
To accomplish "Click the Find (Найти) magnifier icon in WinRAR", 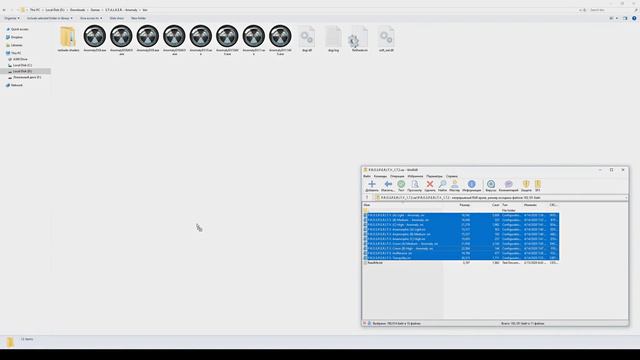I will (x=442, y=186).
